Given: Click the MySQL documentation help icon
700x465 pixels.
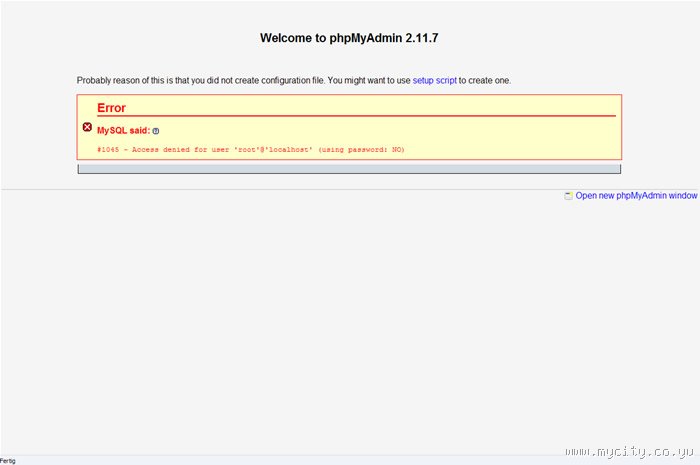Looking at the screenshot, I should tap(156, 131).
